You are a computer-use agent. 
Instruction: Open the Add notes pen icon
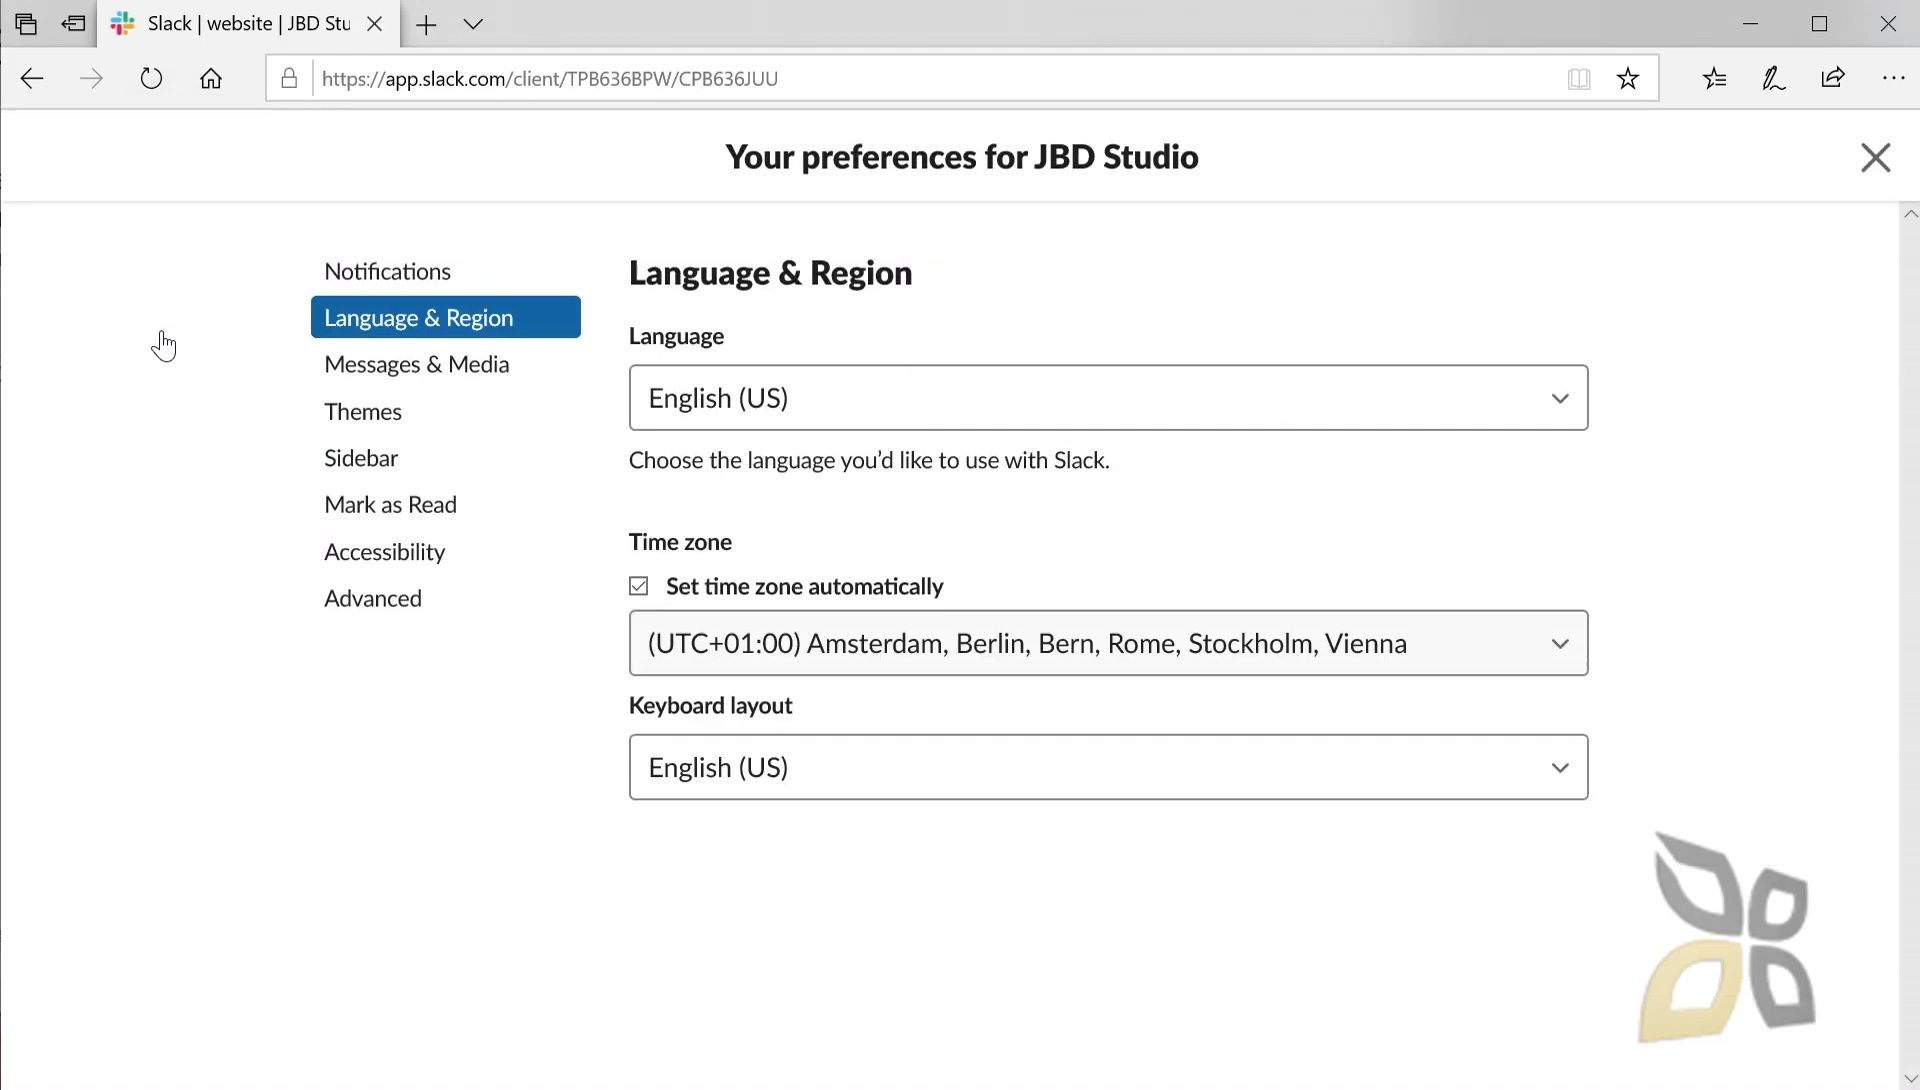1774,78
